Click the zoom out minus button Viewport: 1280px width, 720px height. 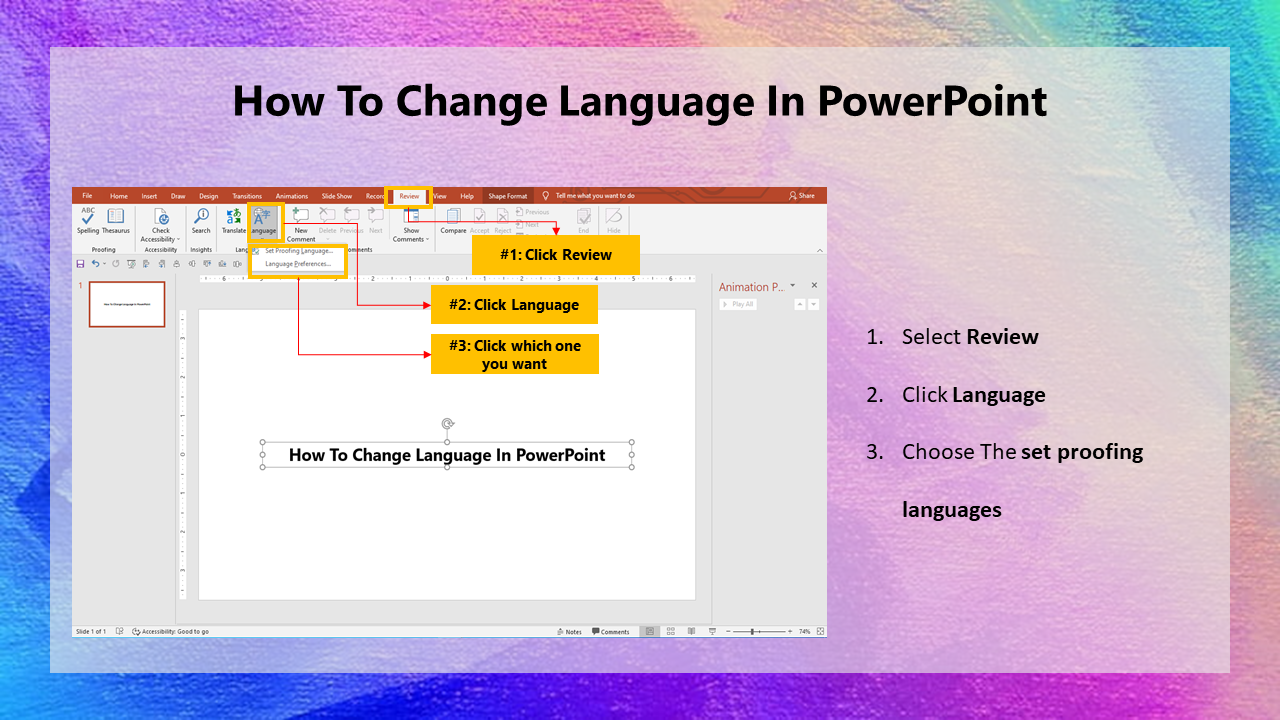(x=728, y=632)
